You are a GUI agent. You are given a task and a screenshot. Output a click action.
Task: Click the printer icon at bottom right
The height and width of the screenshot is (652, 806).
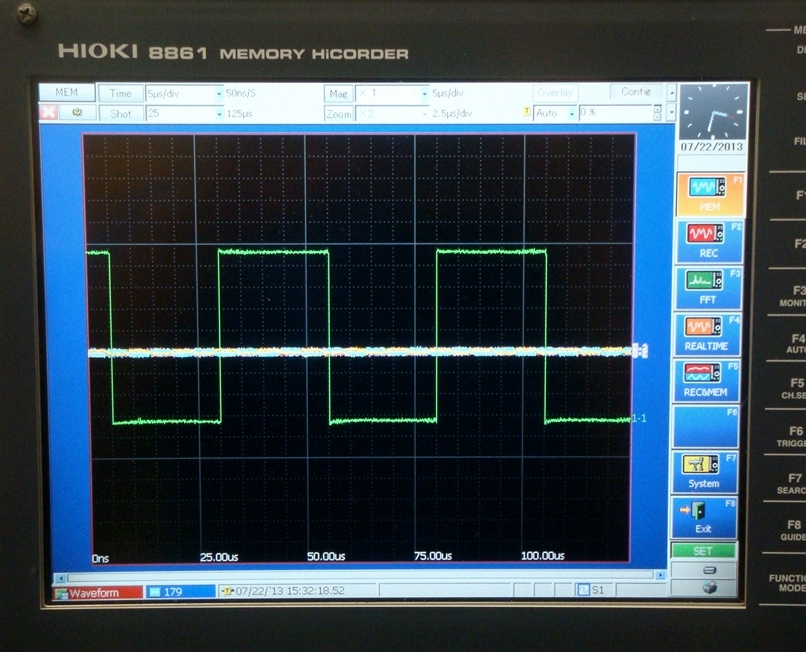click(709, 587)
